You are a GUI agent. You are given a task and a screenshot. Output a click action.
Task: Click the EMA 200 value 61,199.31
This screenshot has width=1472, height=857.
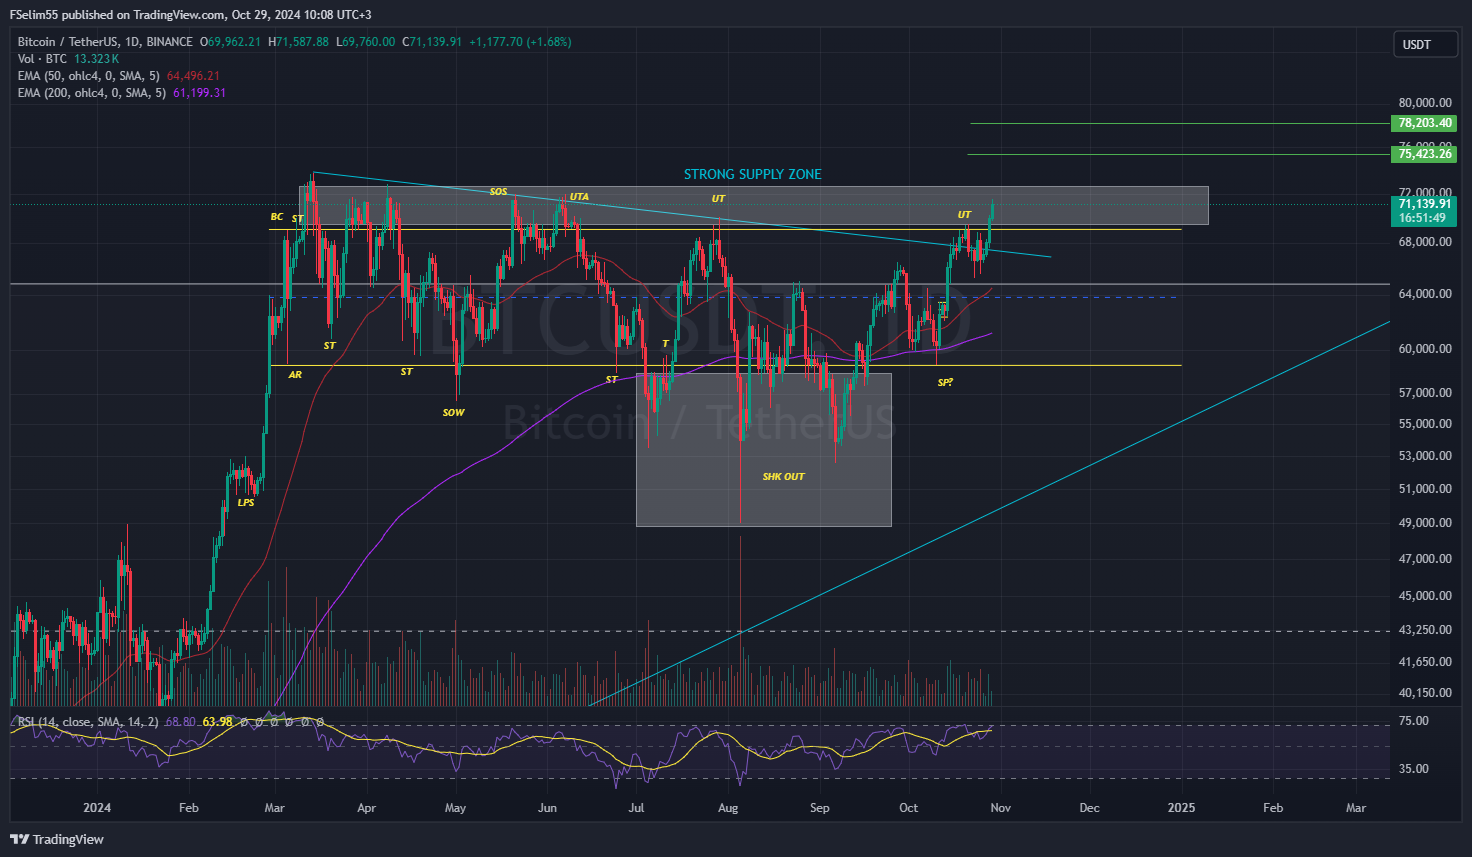pyautogui.click(x=199, y=93)
